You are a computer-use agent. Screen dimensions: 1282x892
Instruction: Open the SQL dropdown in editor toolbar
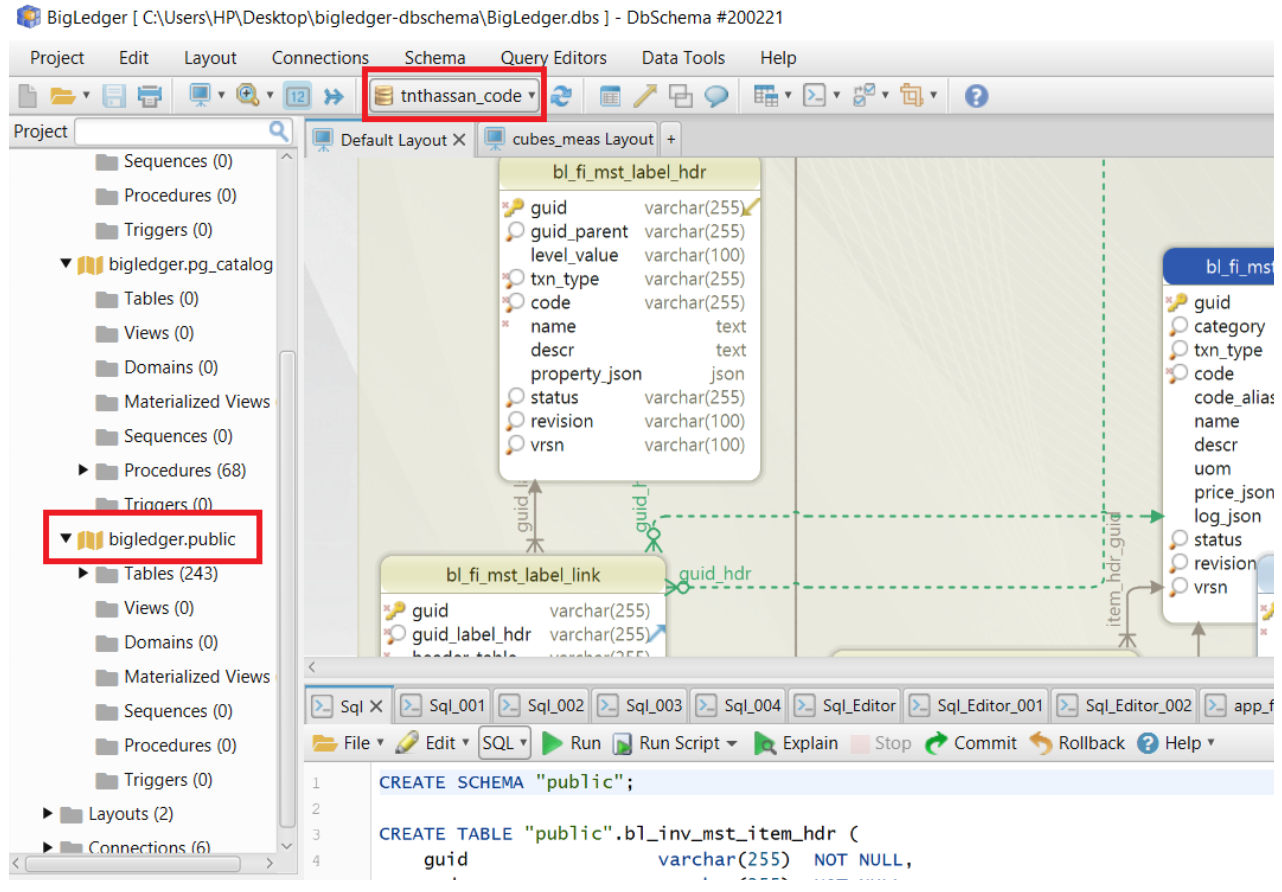pyautogui.click(x=504, y=743)
